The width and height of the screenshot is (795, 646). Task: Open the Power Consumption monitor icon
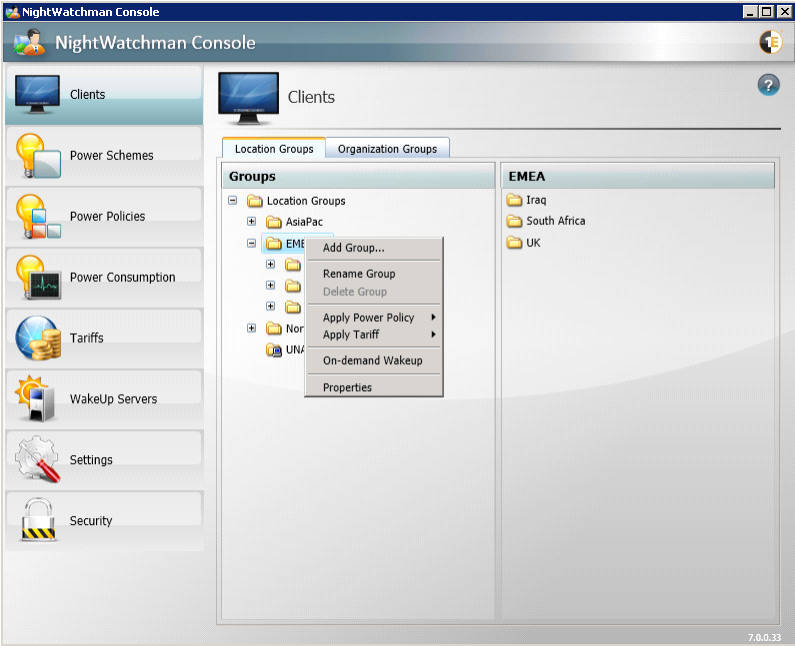(x=38, y=278)
